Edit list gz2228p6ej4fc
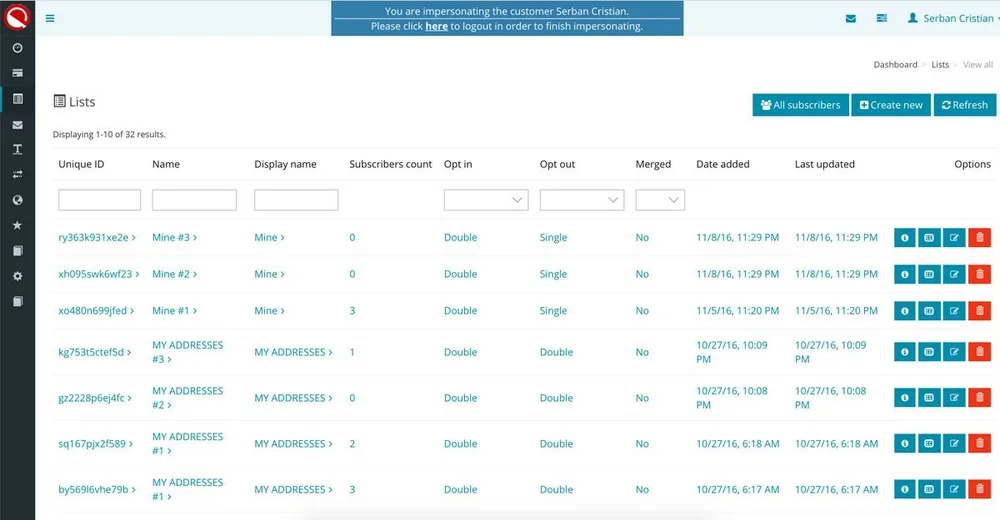 point(954,397)
